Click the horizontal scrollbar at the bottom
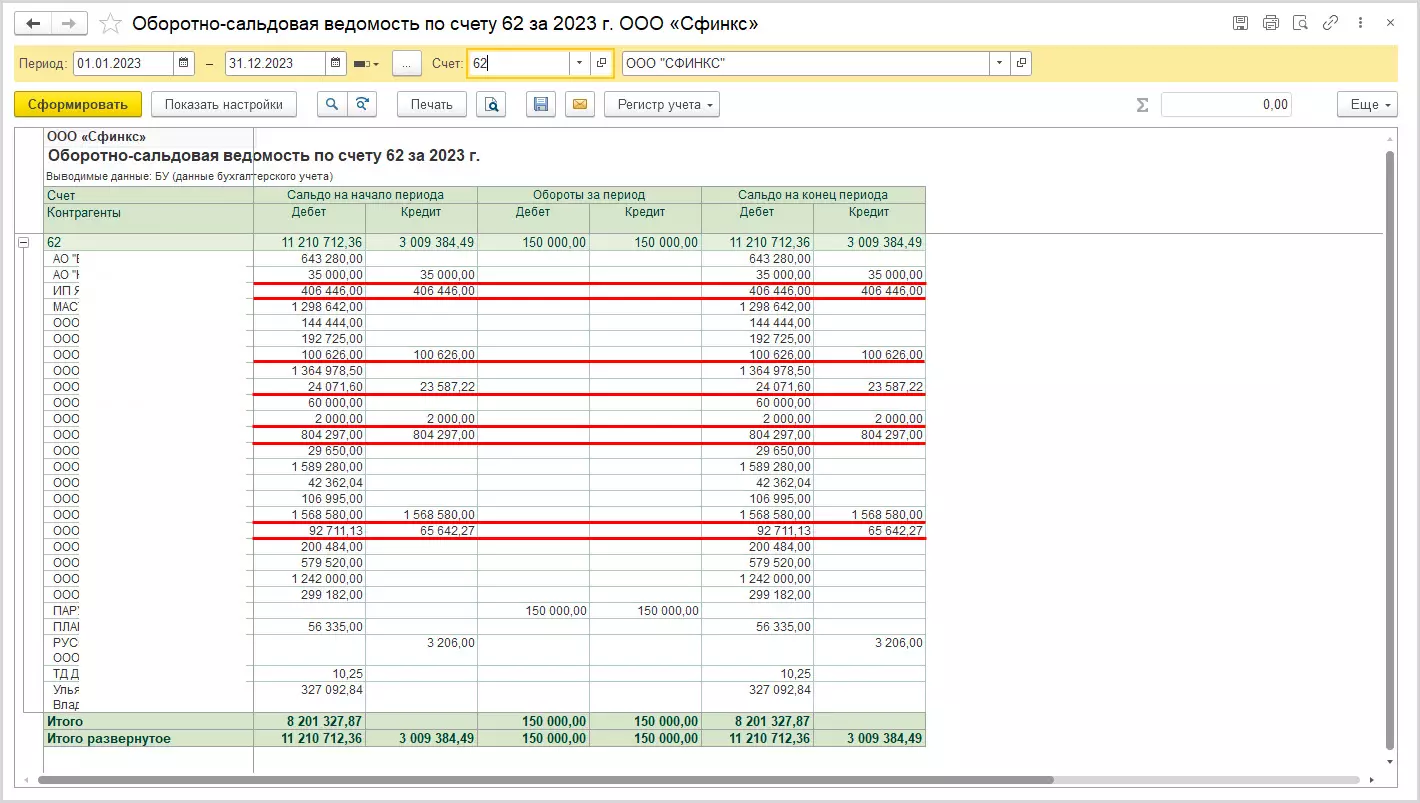 pyautogui.click(x=545, y=779)
